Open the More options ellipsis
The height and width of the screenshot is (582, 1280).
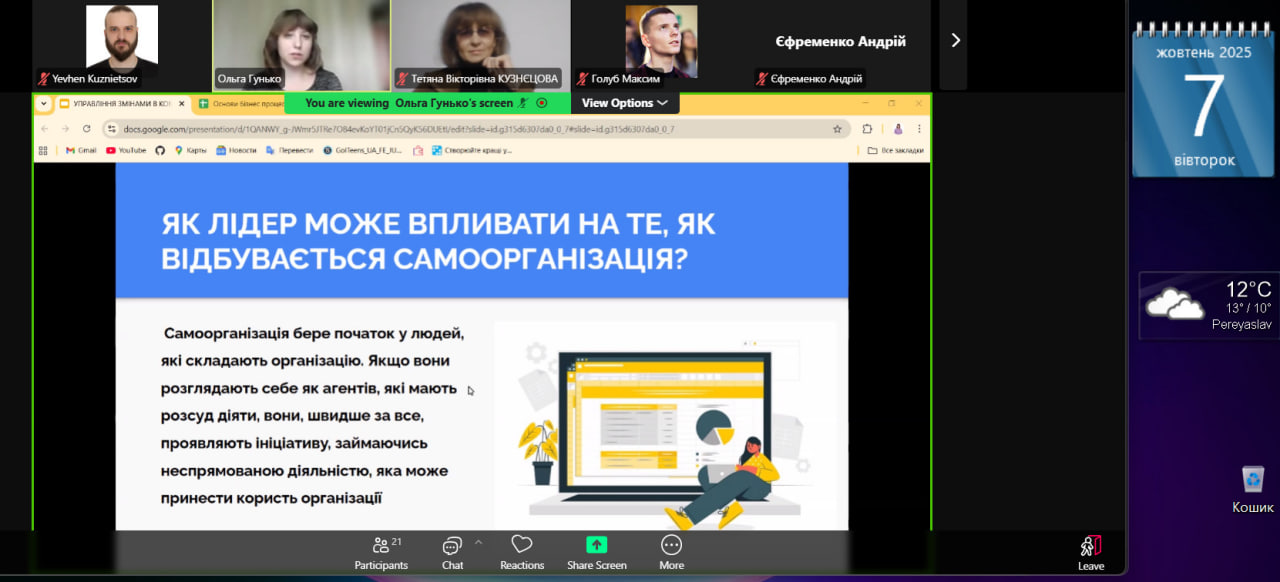[x=671, y=552]
